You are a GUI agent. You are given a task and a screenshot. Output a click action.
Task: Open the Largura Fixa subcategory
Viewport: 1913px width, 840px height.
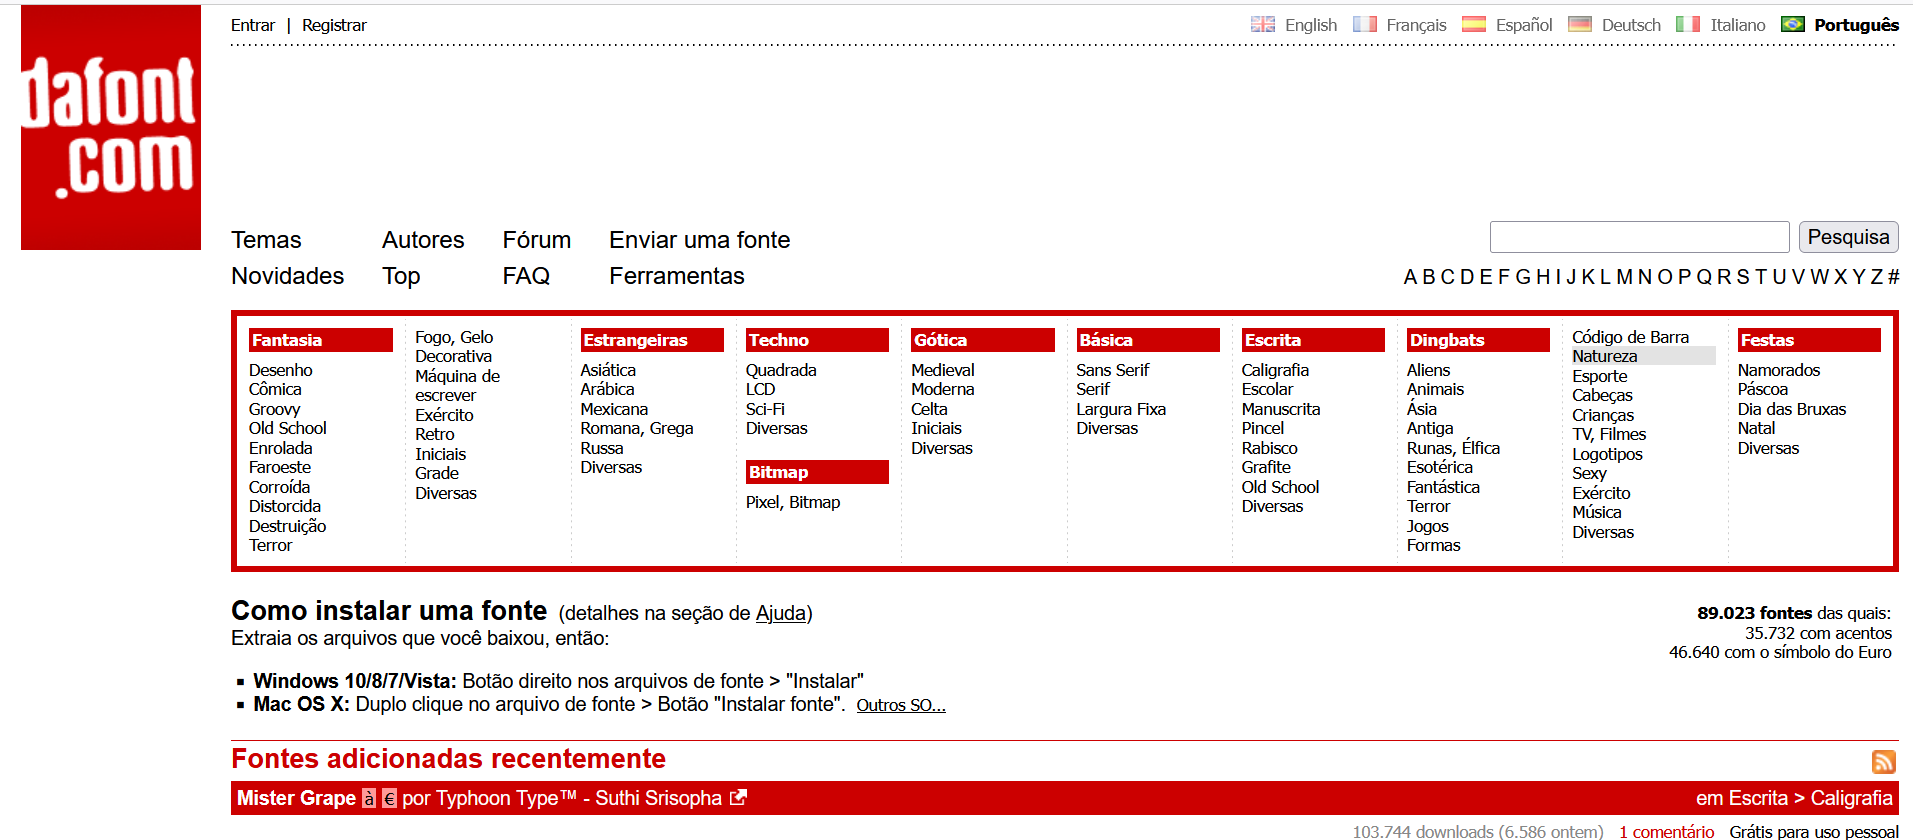tap(1121, 409)
